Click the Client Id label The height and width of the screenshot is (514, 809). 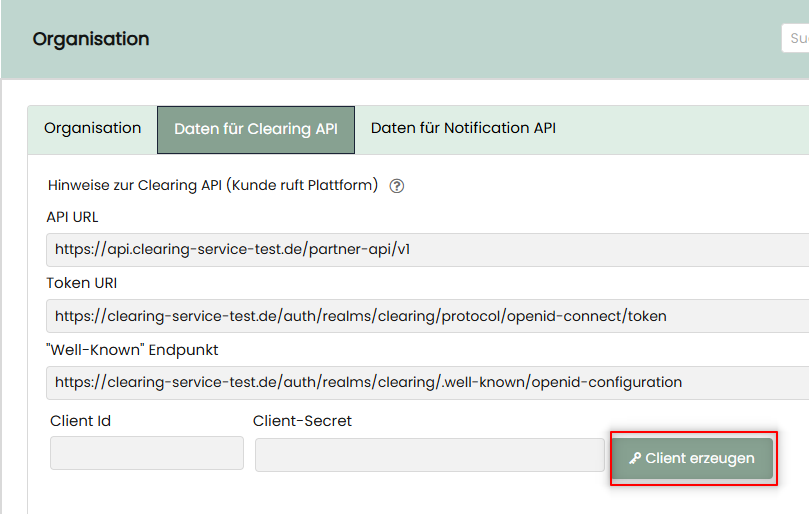tap(81, 421)
